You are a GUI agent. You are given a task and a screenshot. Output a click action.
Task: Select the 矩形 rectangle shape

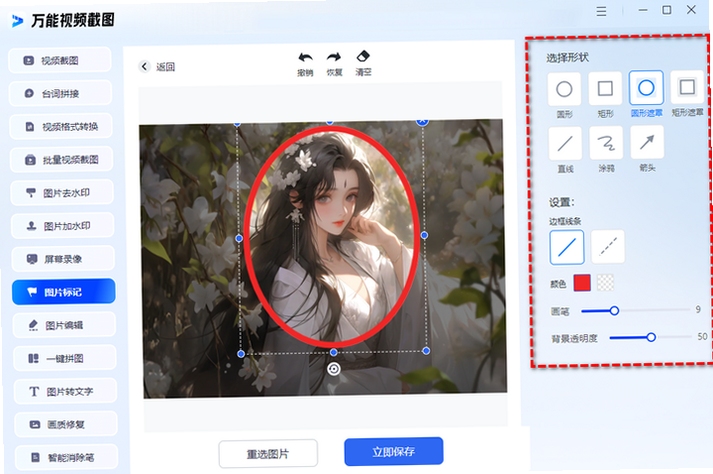coord(605,88)
